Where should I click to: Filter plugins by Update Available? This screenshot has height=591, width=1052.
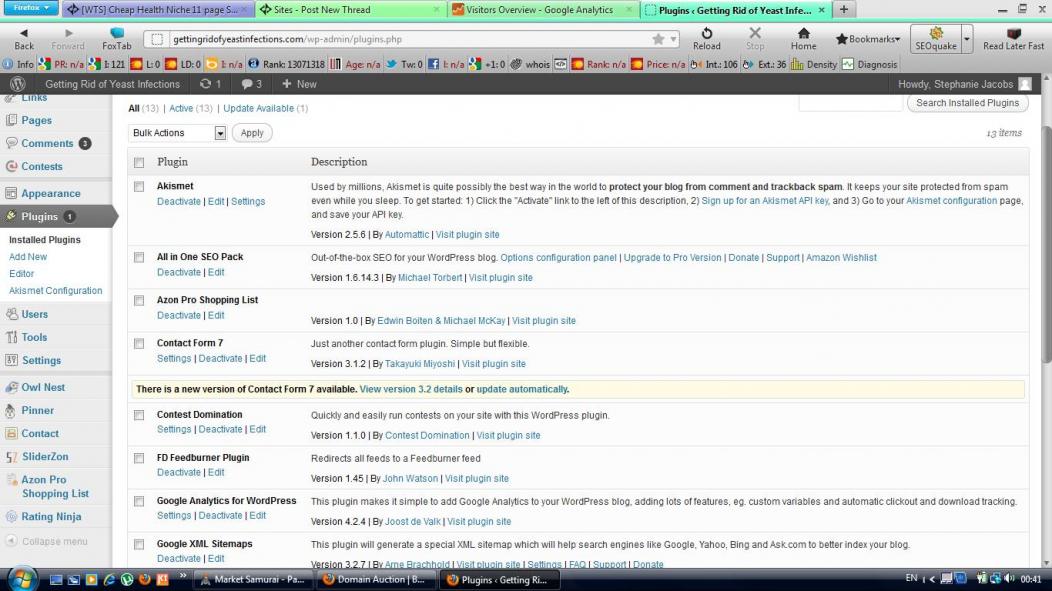pos(258,108)
